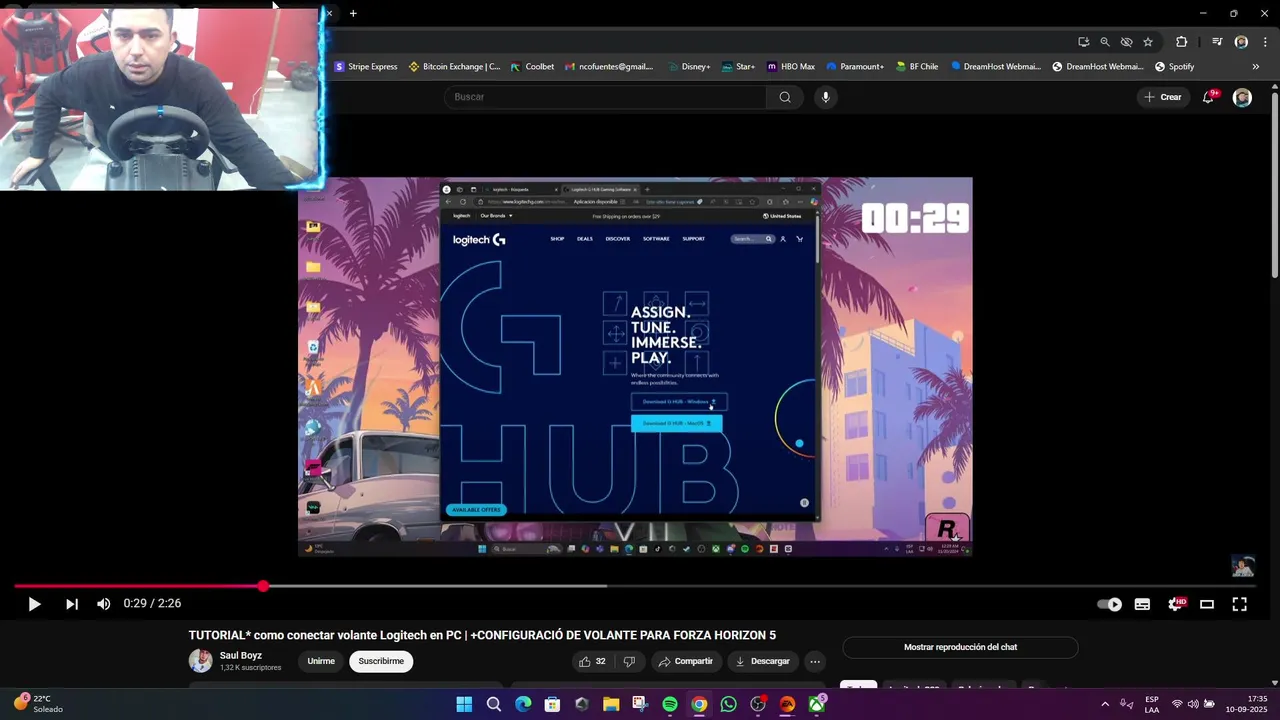Open the Chrome extensions puzzle icon
This screenshot has width=1280, height=720.
click(x=1182, y=42)
